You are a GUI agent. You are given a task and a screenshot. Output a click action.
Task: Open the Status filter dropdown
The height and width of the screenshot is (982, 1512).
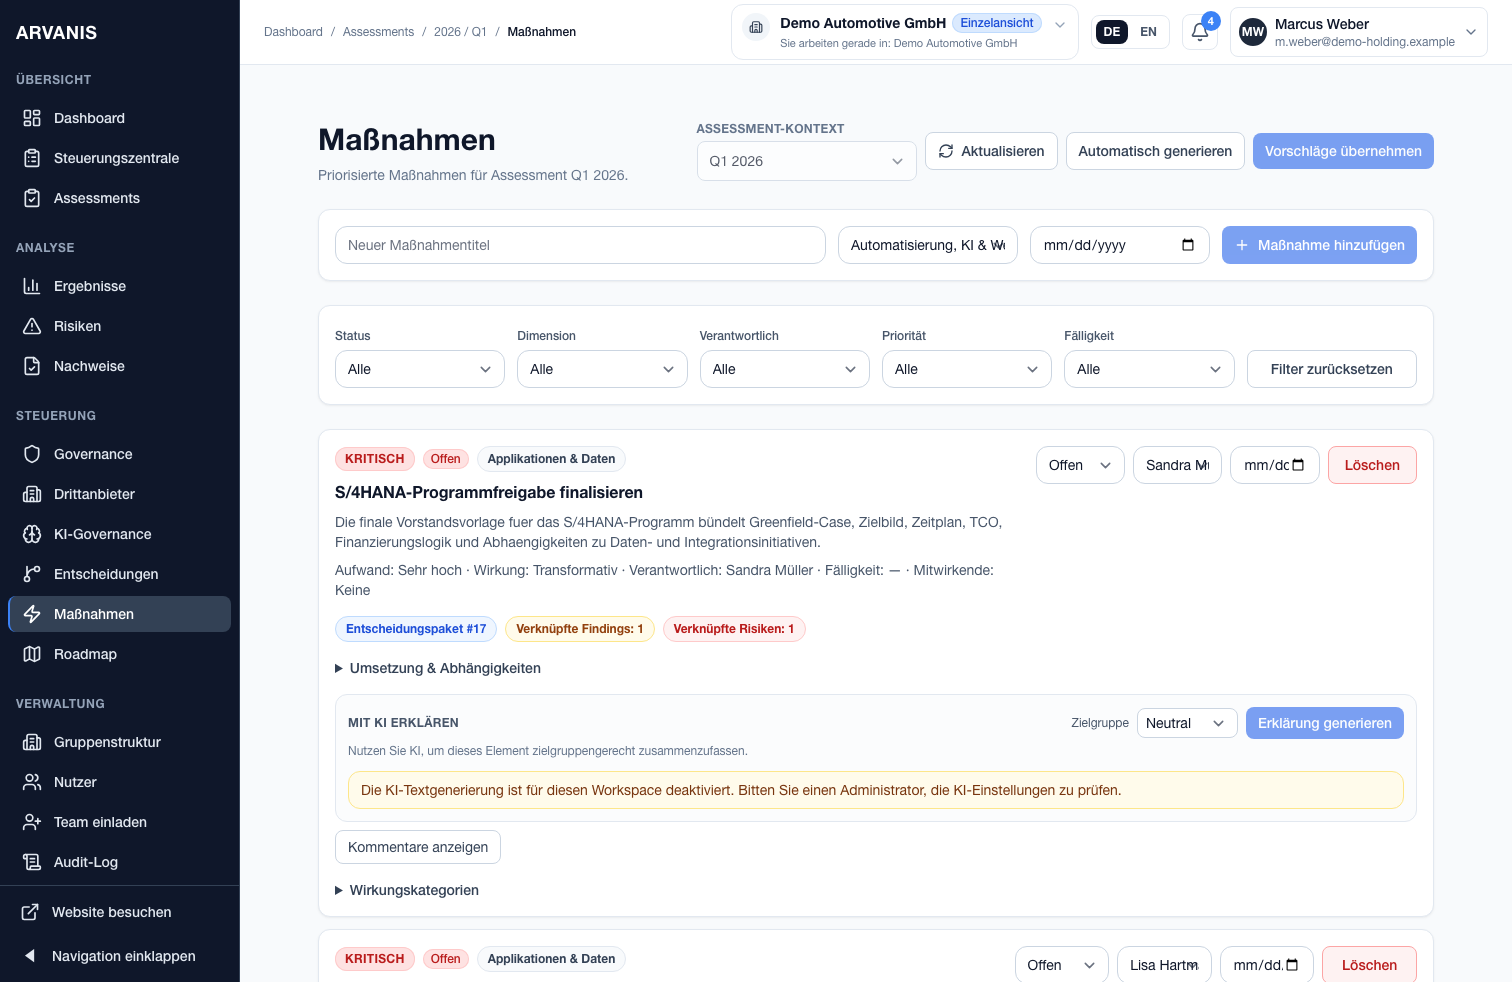point(419,369)
